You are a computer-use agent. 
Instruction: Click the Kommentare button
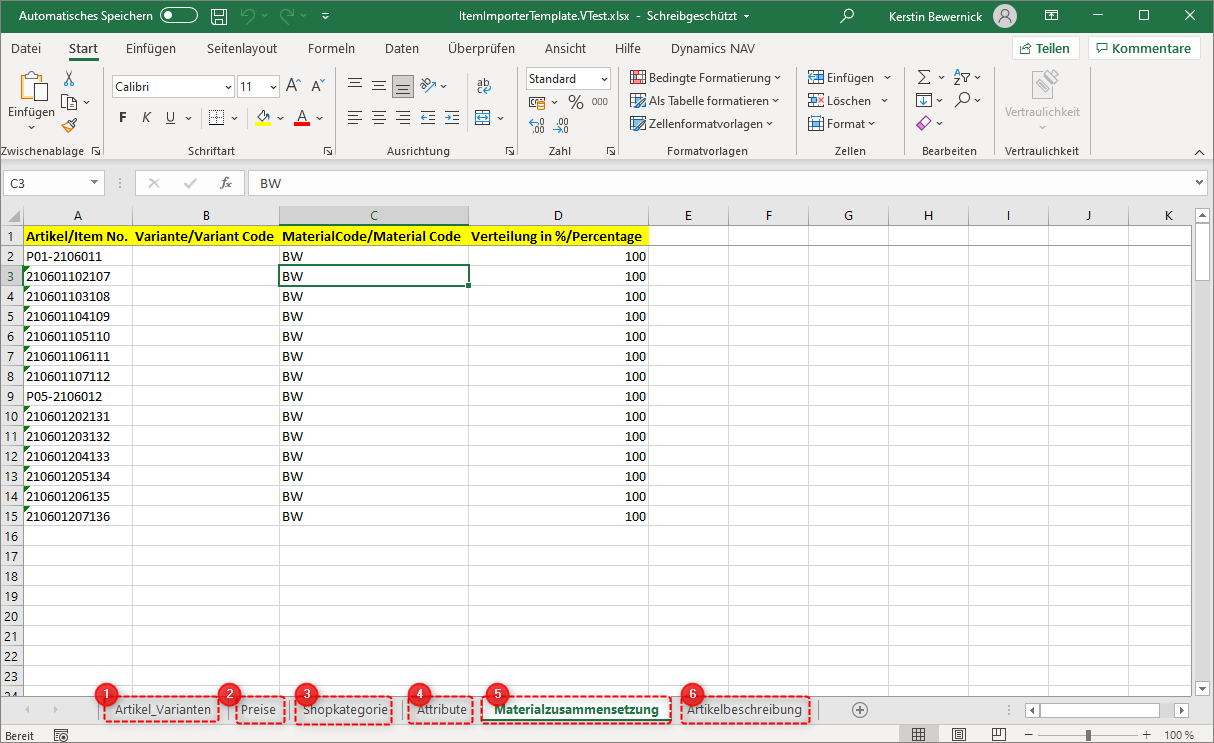pyautogui.click(x=1143, y=48)
